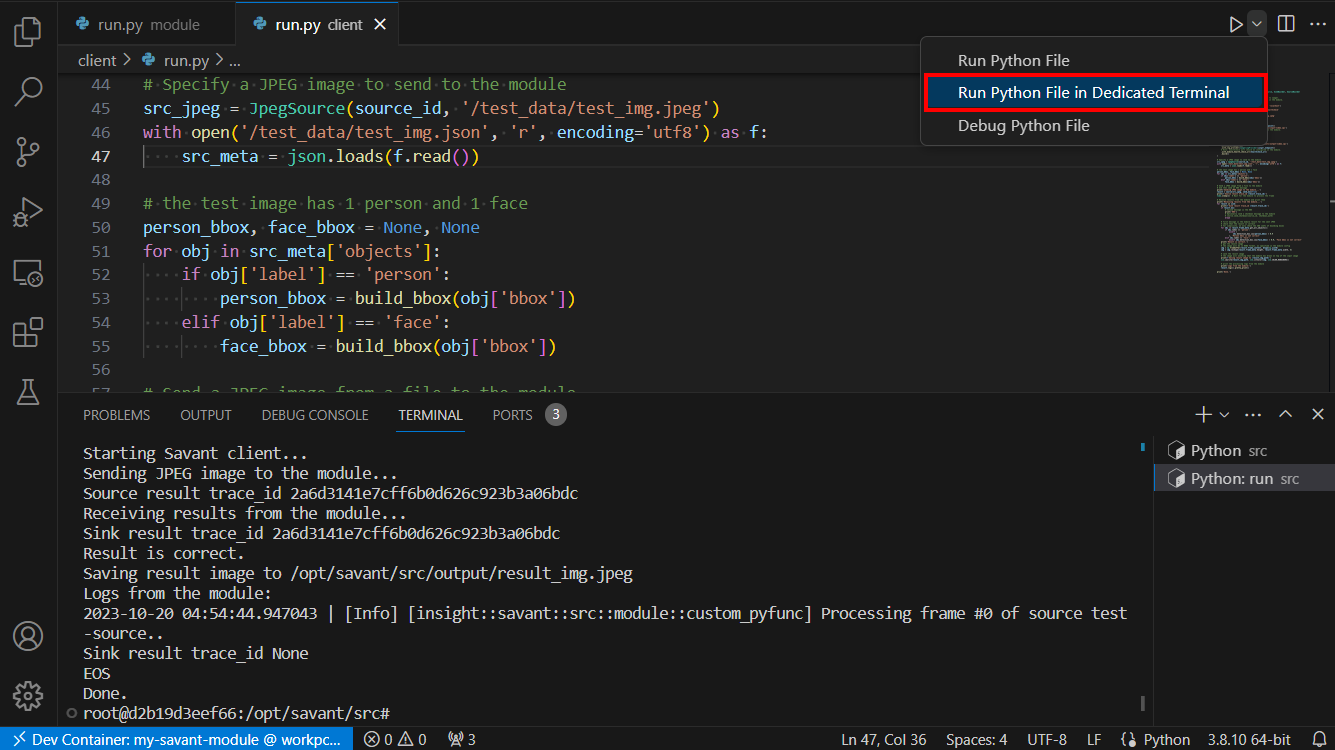Open the Explorer view in activity bar

[x=28, y=32]
